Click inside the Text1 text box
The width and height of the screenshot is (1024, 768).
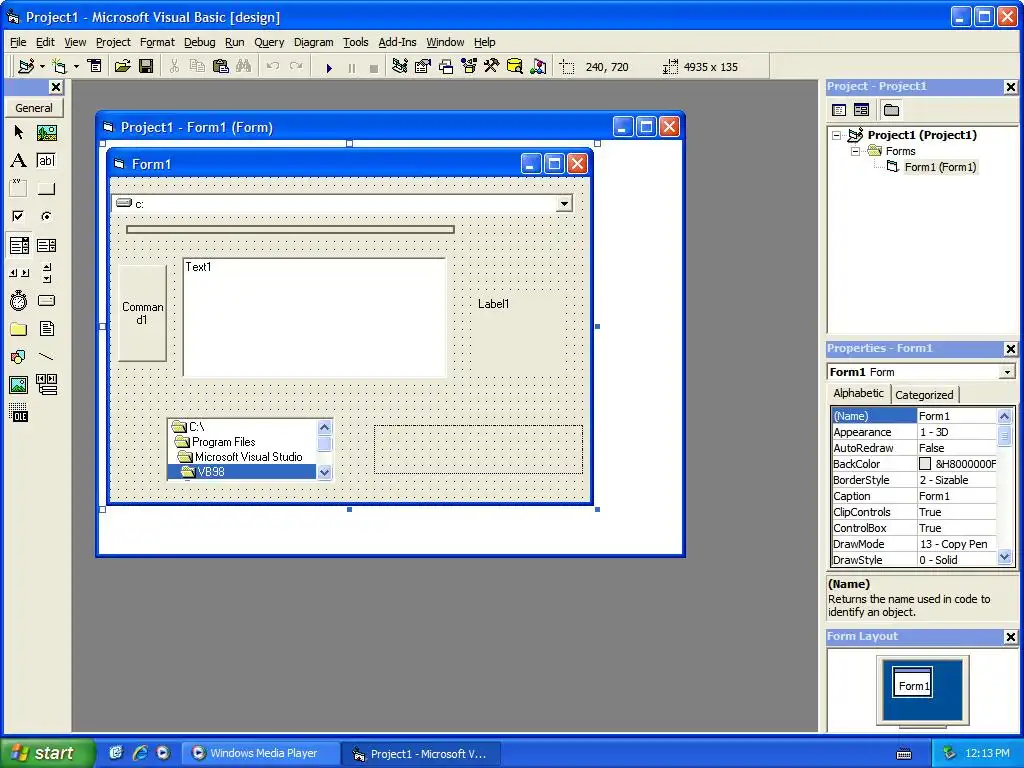[315, 317]
